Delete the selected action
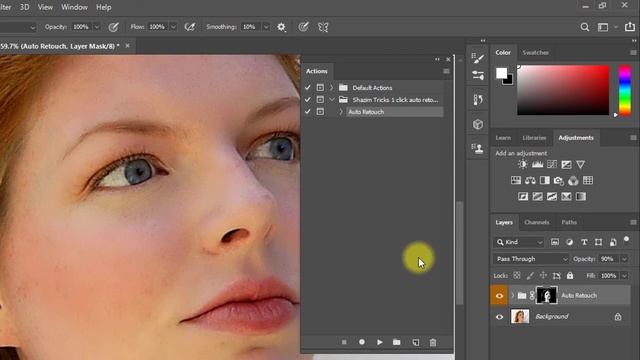The width and height of the screenshot is (640, 360). point(433,342)
